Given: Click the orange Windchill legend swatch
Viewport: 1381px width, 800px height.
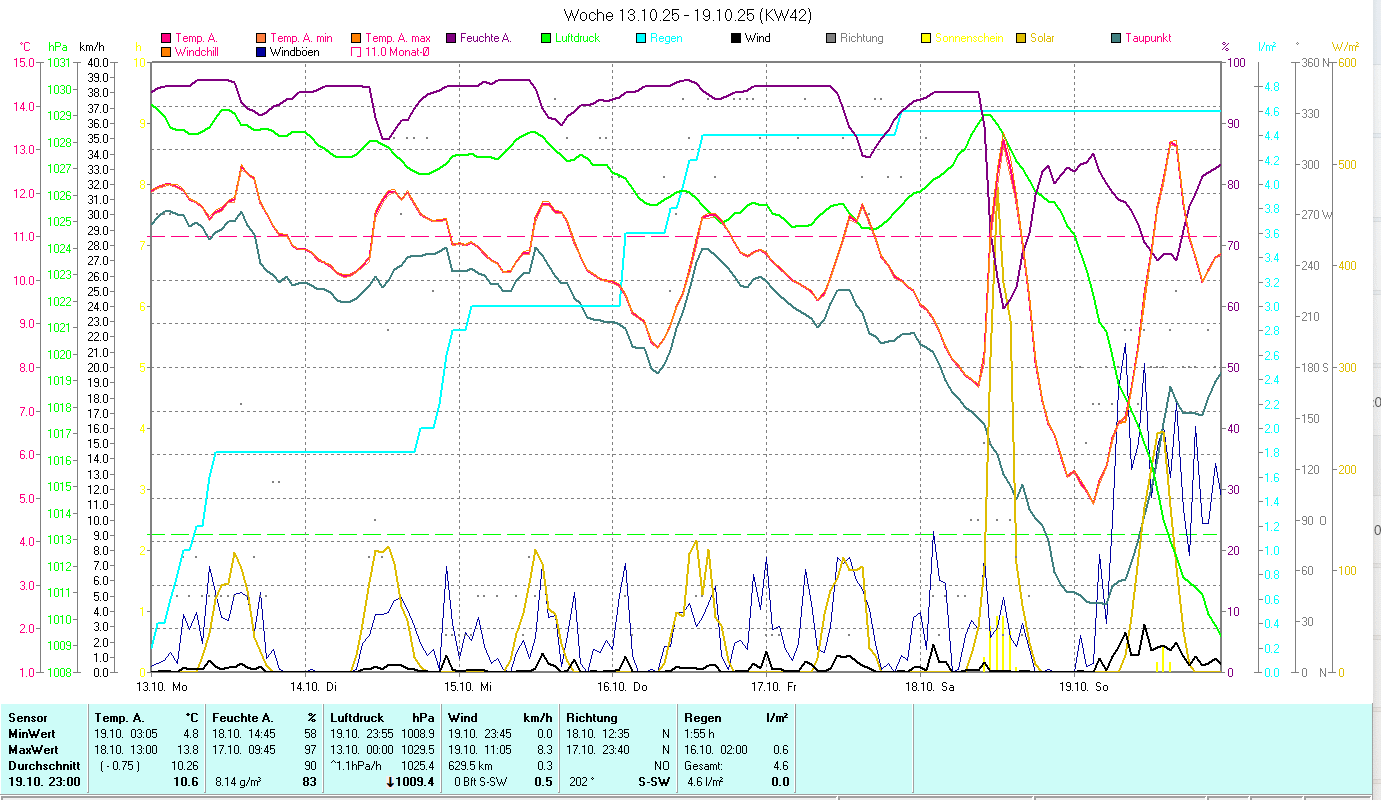Looking at the screenshot, I should pyautogui.click(x=166, y=51).
